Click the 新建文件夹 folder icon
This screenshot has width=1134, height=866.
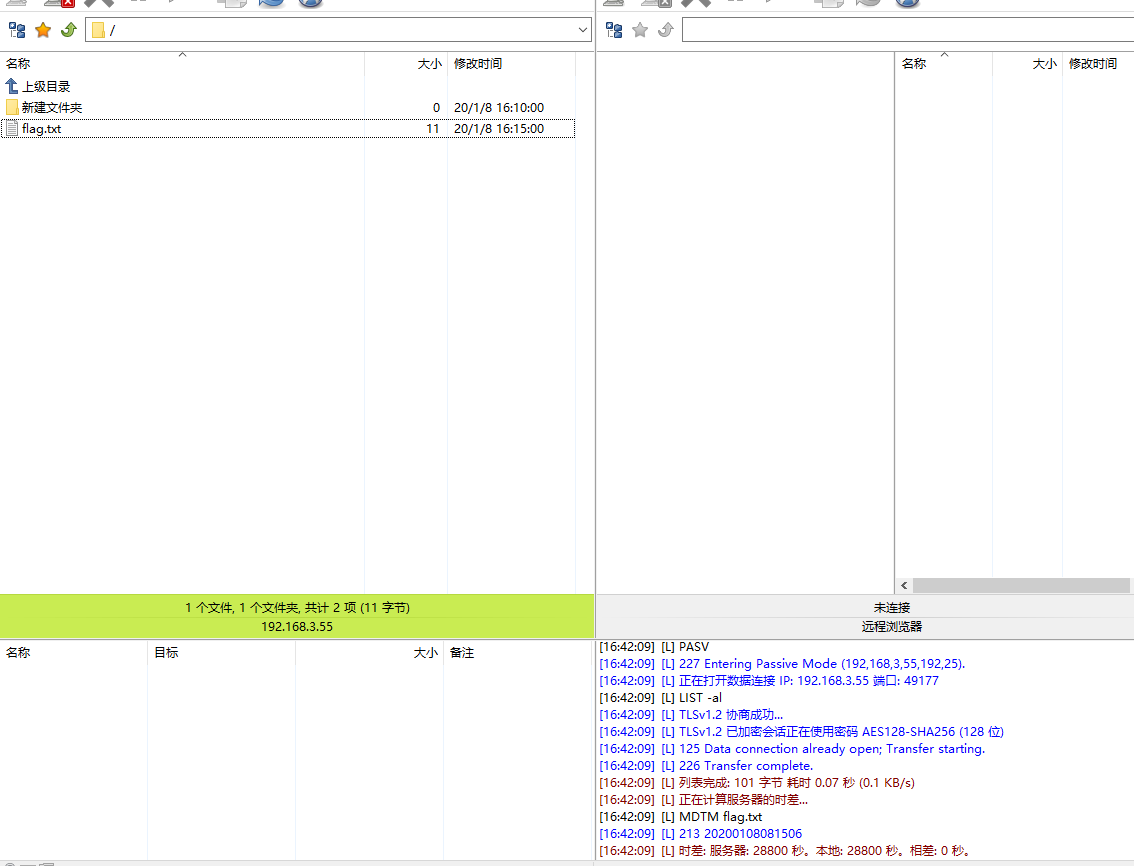click(12, 107)
